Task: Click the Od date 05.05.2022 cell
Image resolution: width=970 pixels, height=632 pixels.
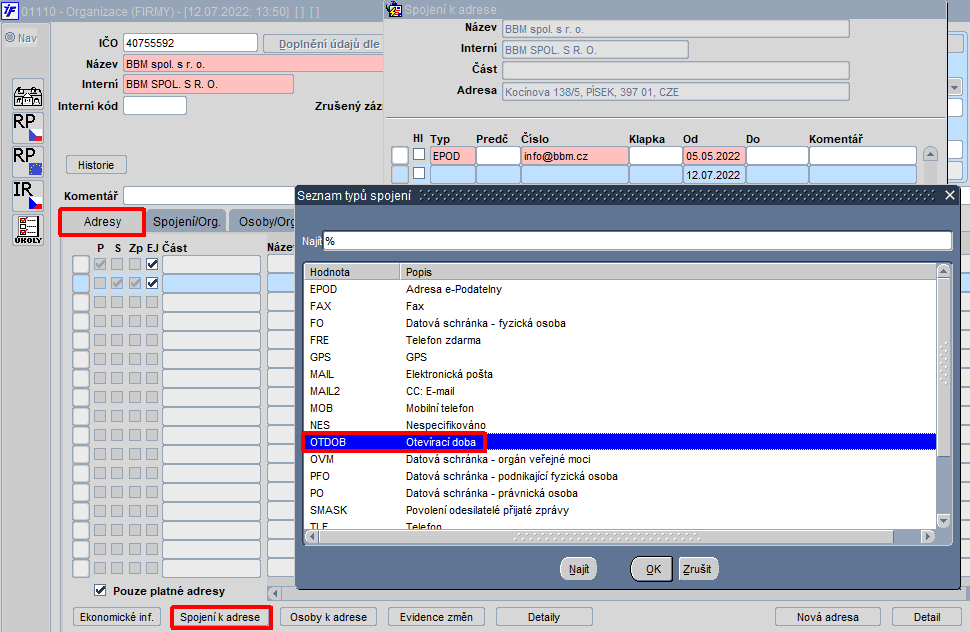Action: click(x=714, y=156)
